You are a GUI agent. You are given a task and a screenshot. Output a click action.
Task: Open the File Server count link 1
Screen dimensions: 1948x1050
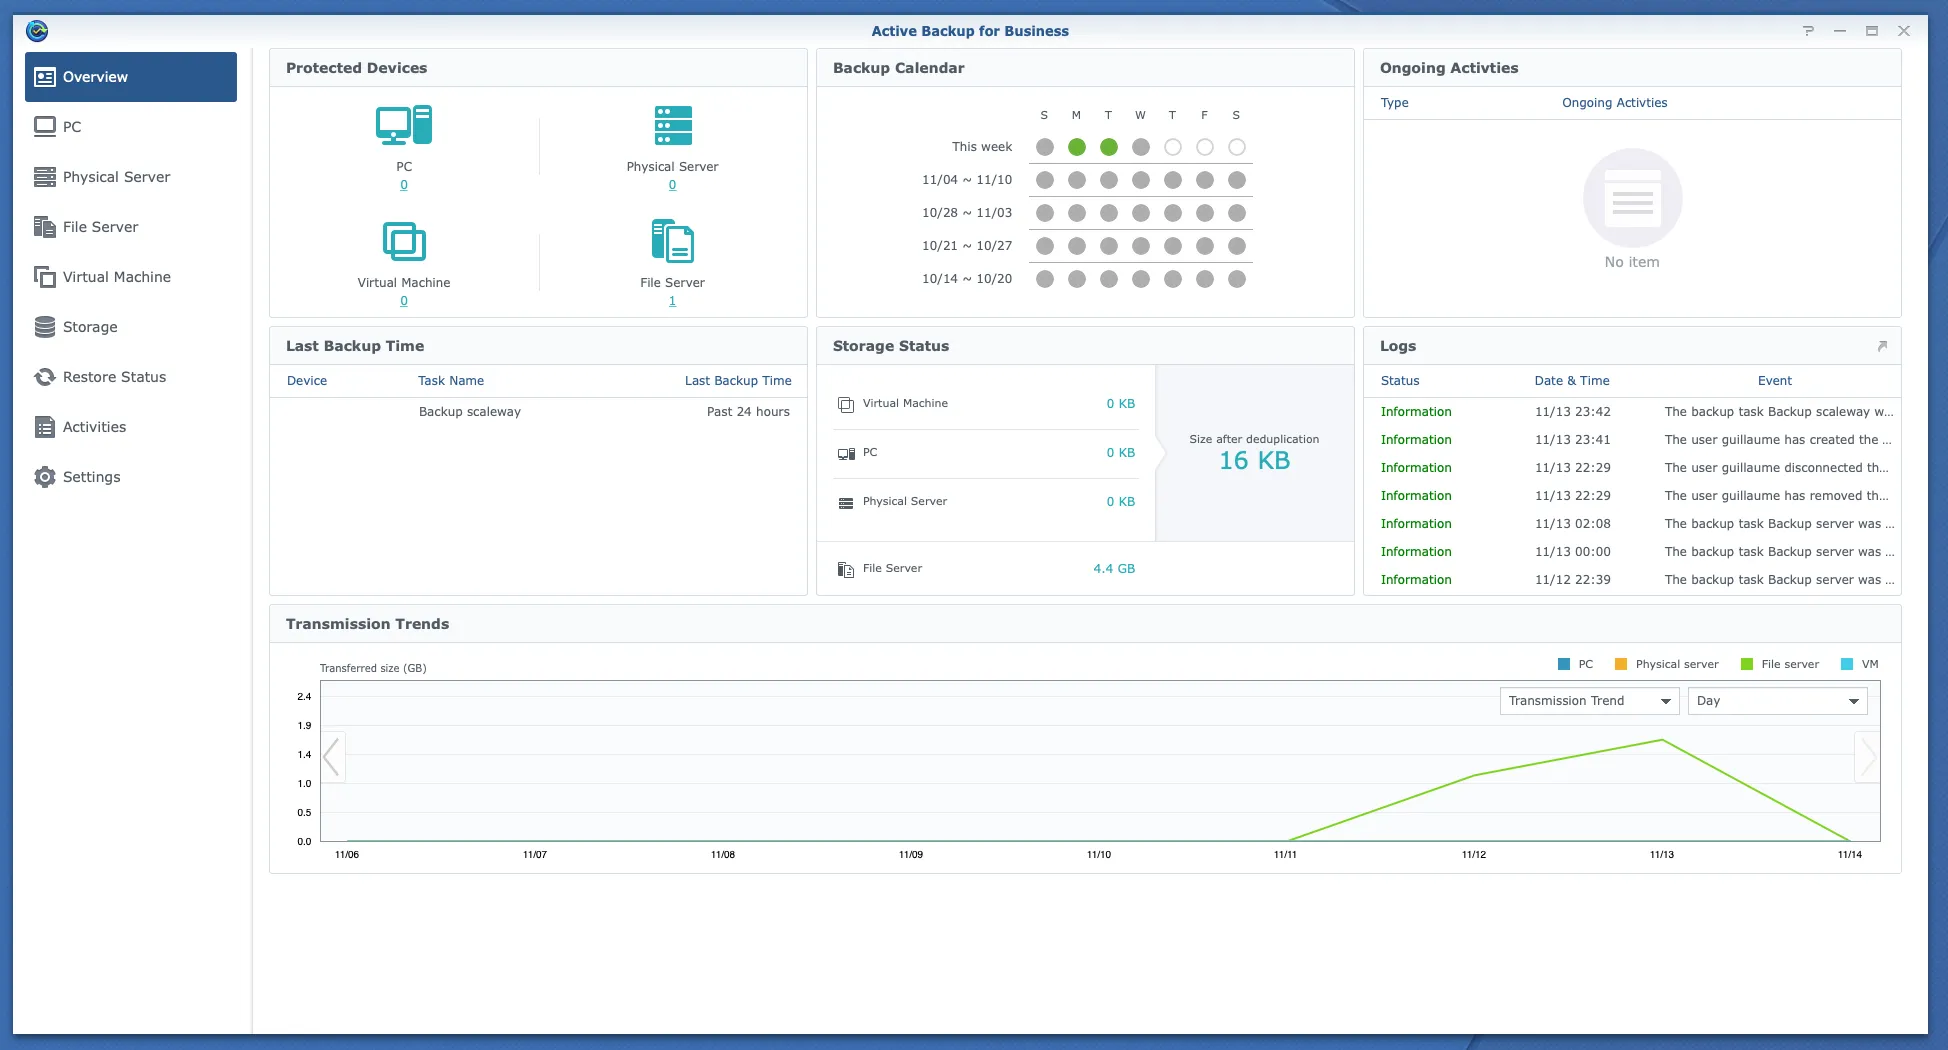tap(672, 301)
